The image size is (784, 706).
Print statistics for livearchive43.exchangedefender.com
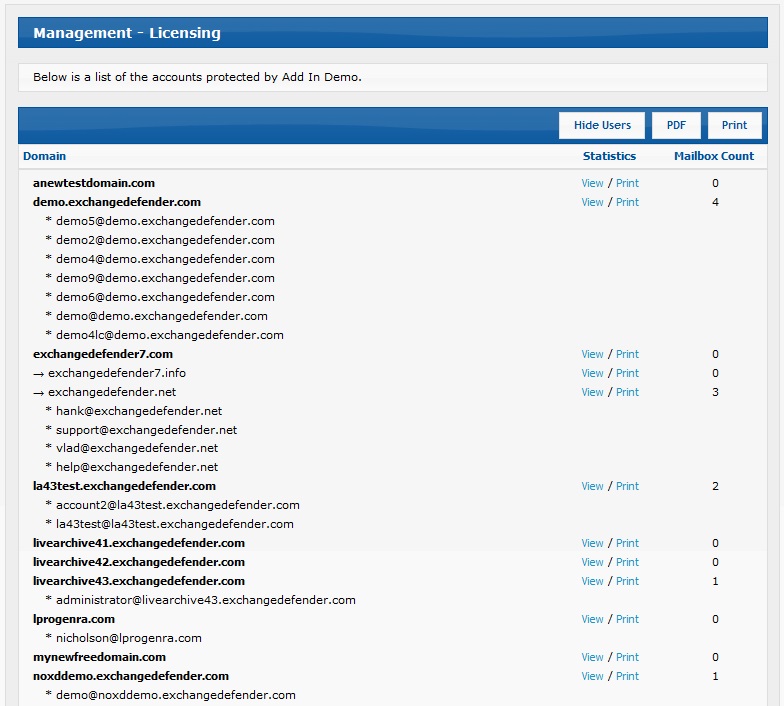627,581
